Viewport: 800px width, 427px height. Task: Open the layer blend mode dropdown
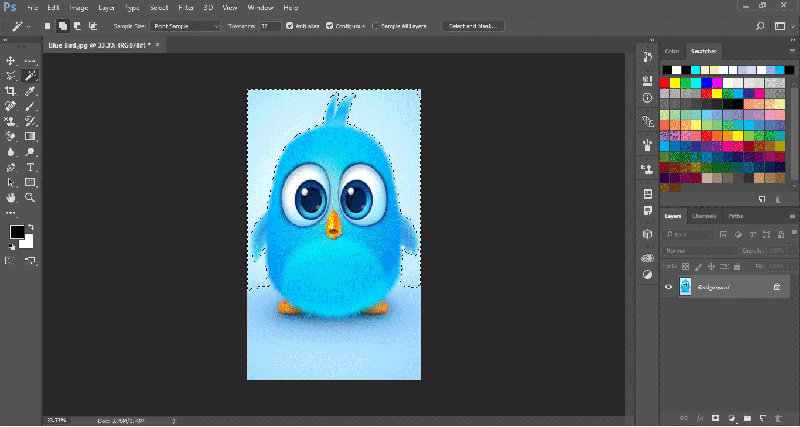[x=700, y=250]
